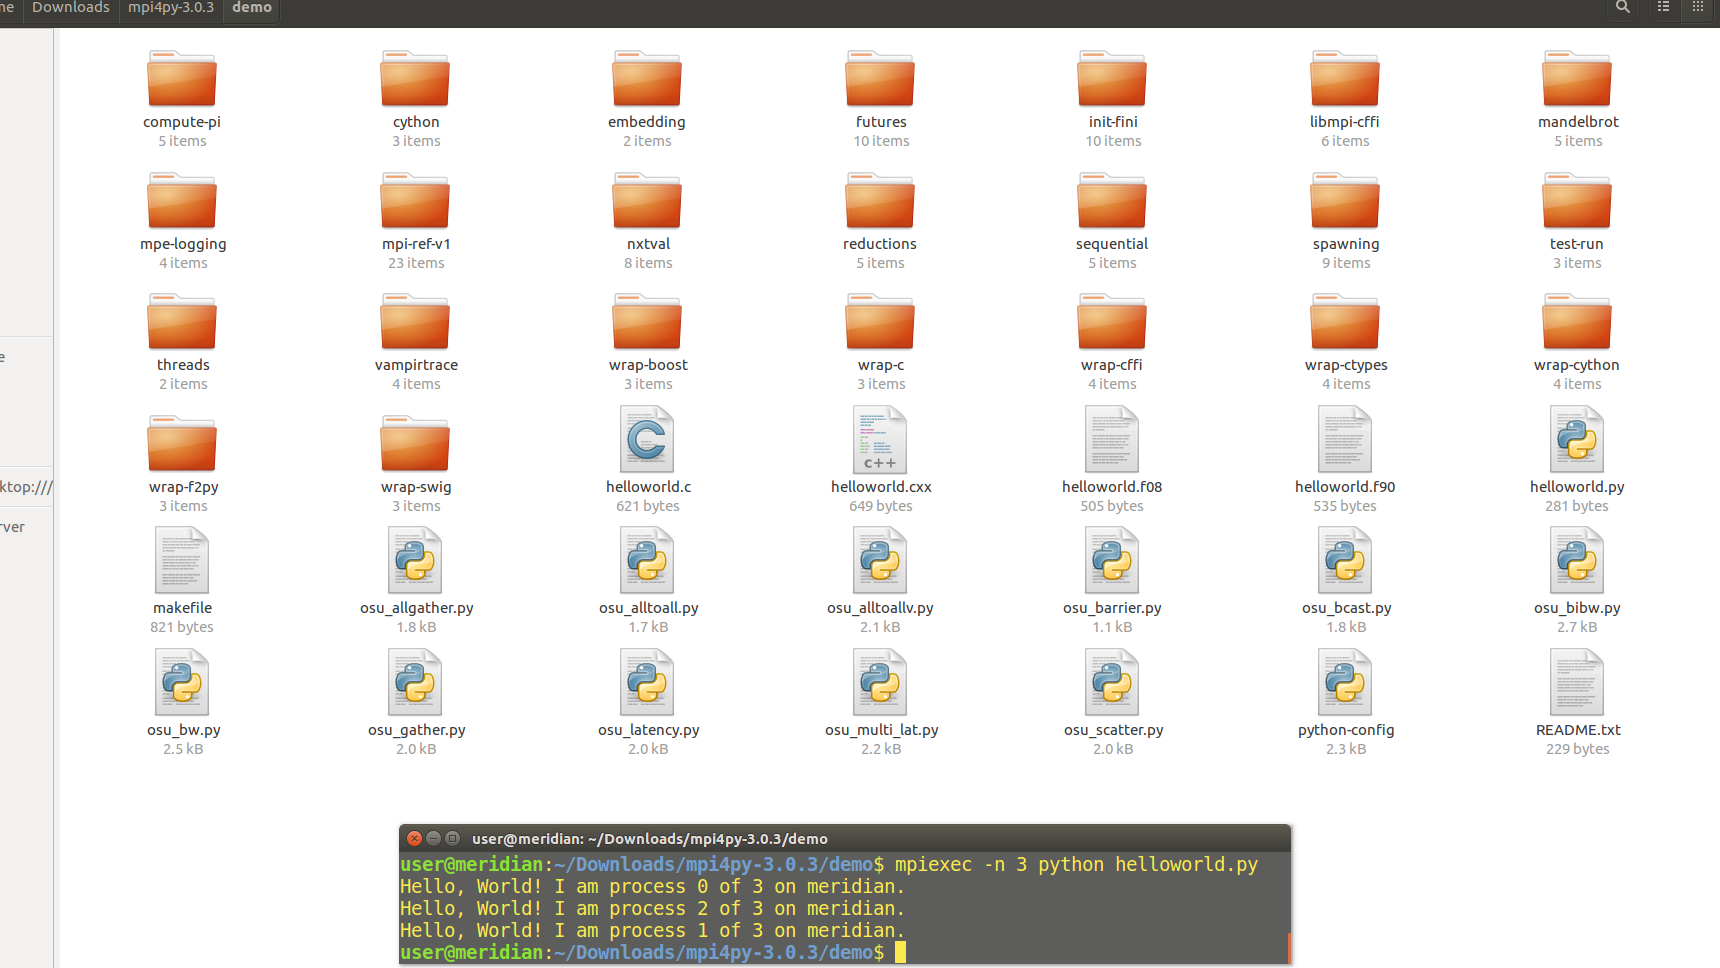Select the makefile document icon
1720x968 pixels.
click(x=182, y=561)
